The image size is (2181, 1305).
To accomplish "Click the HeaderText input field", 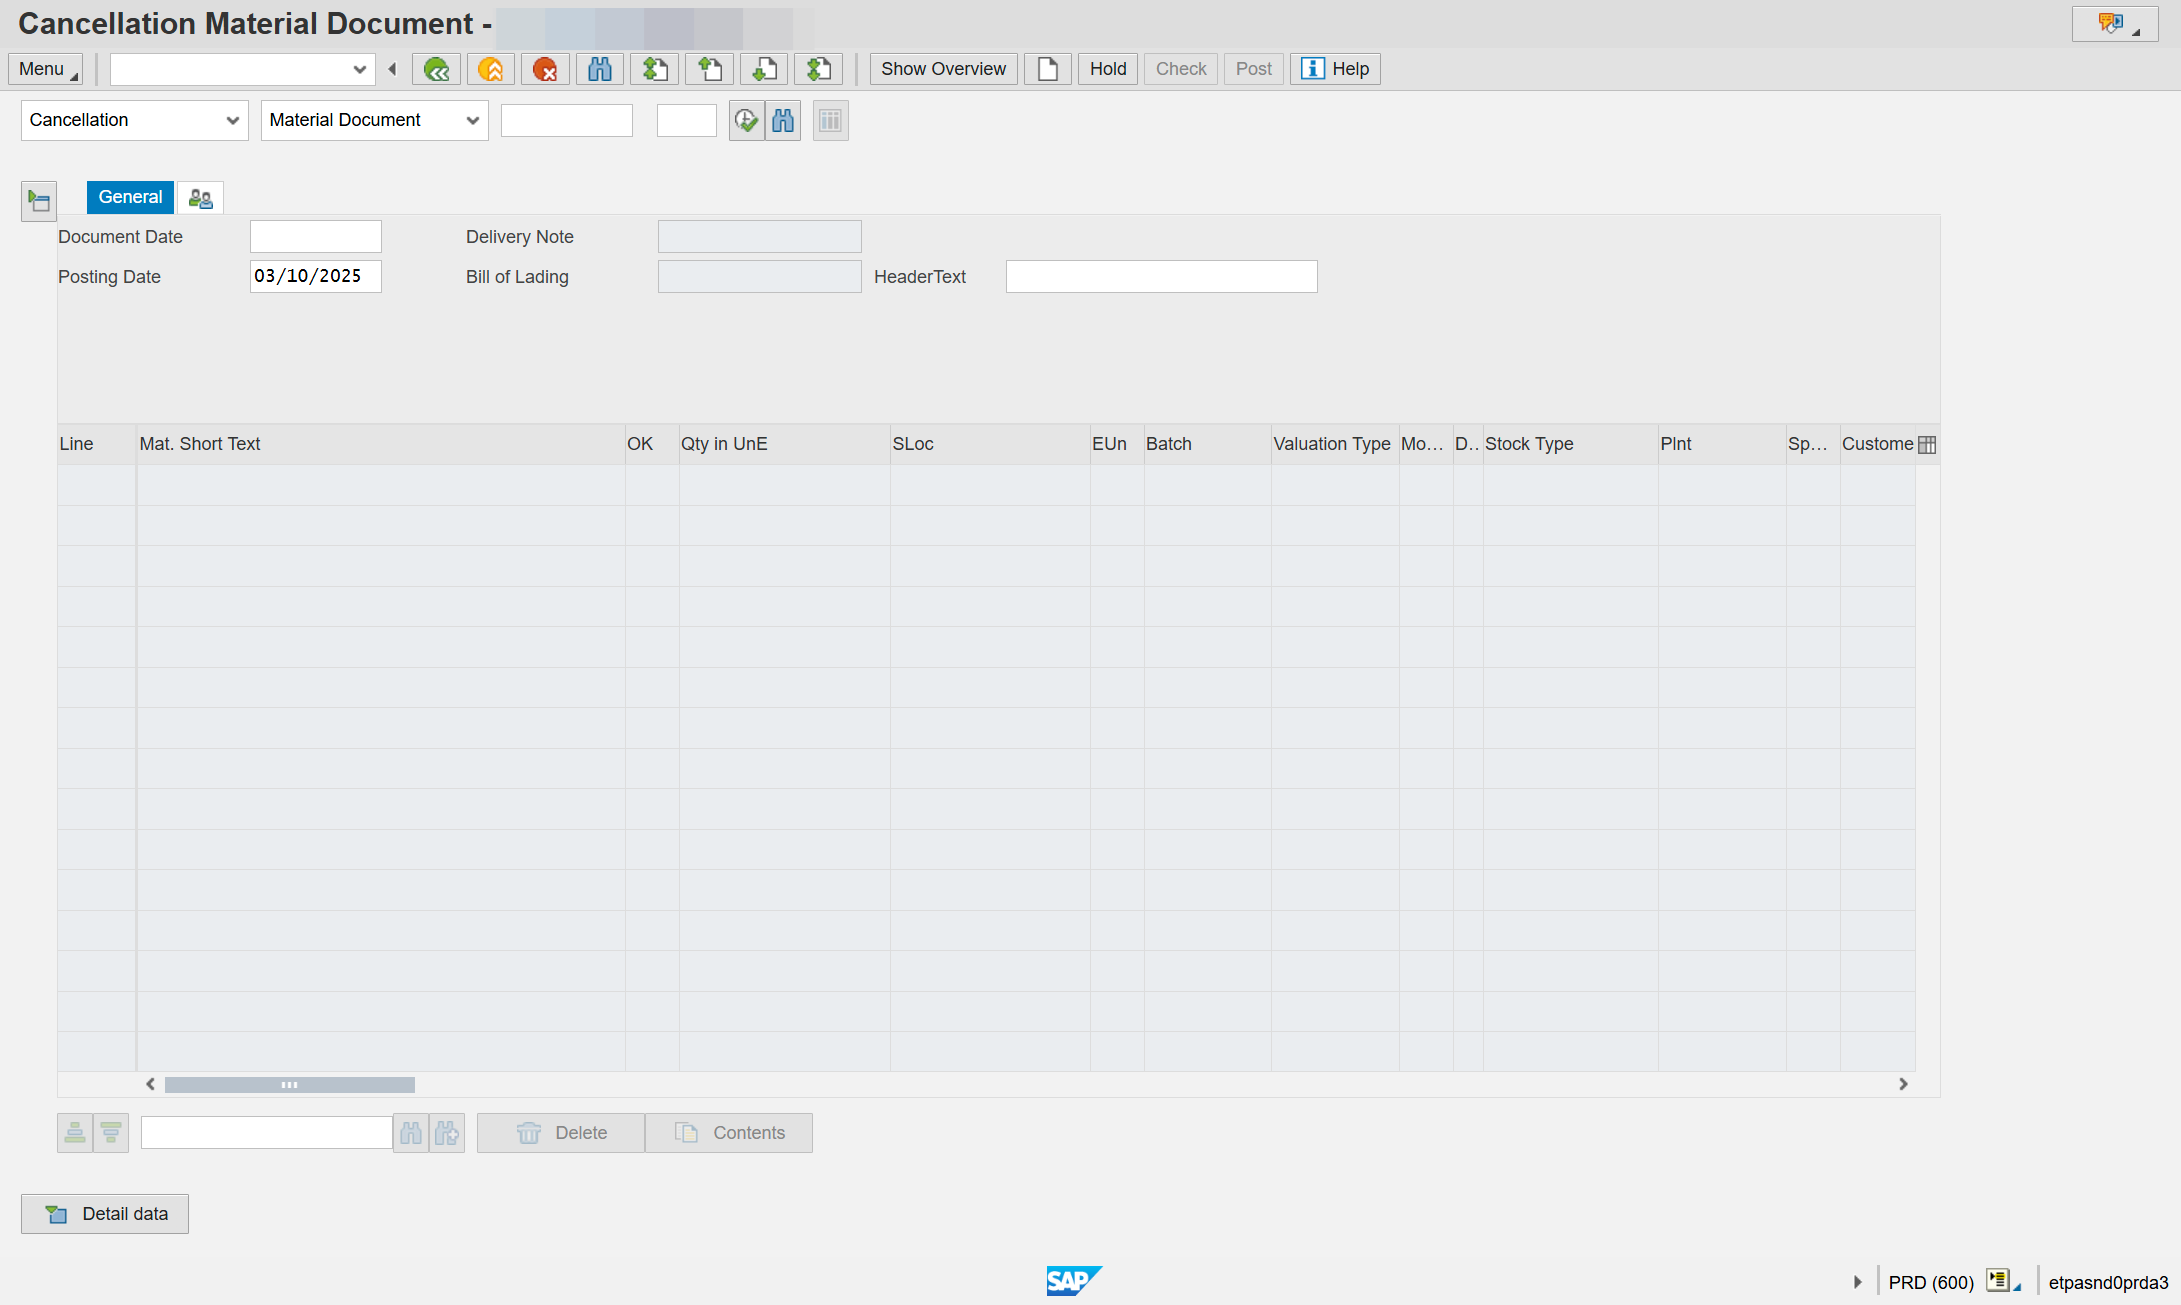I will tap(1162, 277).
